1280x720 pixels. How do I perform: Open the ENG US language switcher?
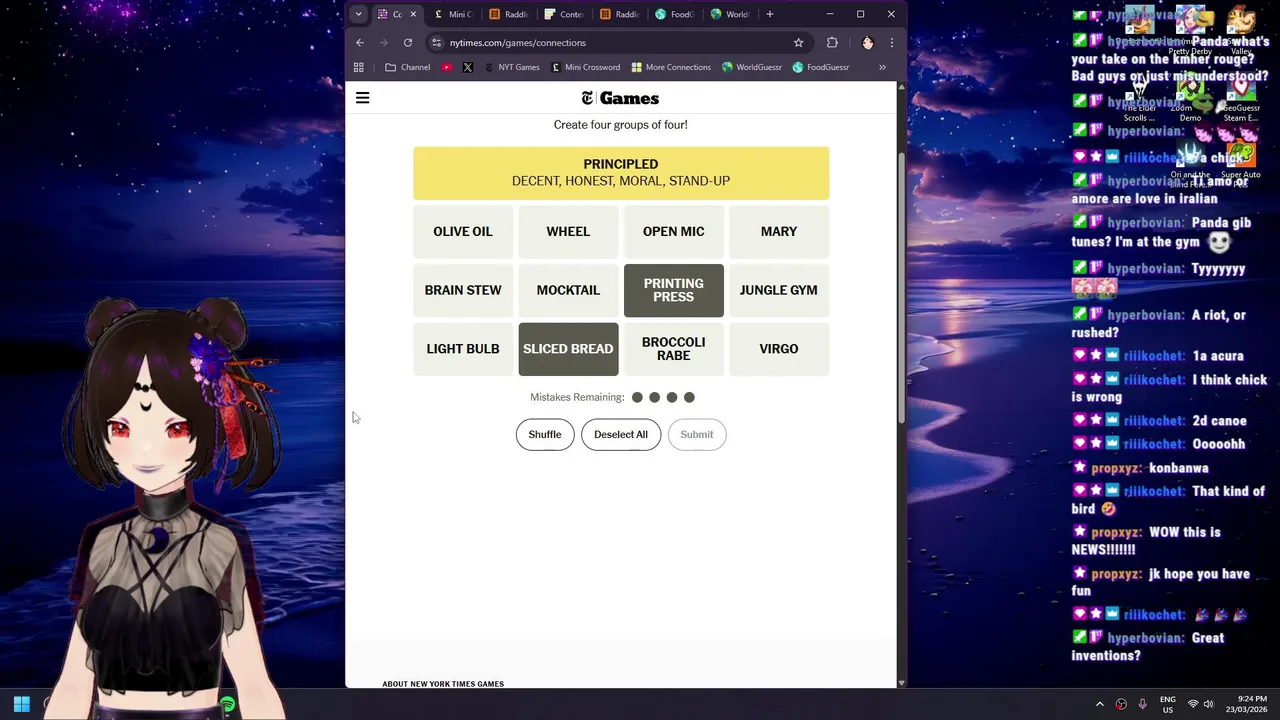pos(1168,704)
